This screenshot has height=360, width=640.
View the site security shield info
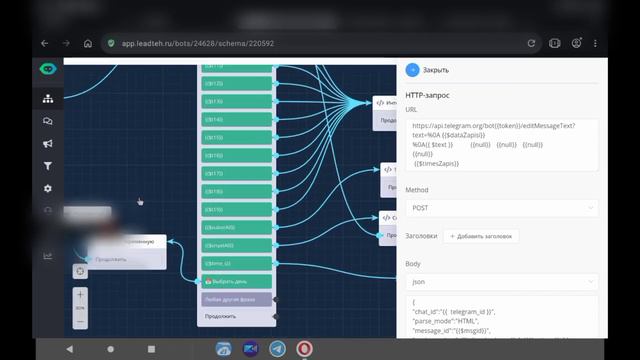[x=111, y=43]
